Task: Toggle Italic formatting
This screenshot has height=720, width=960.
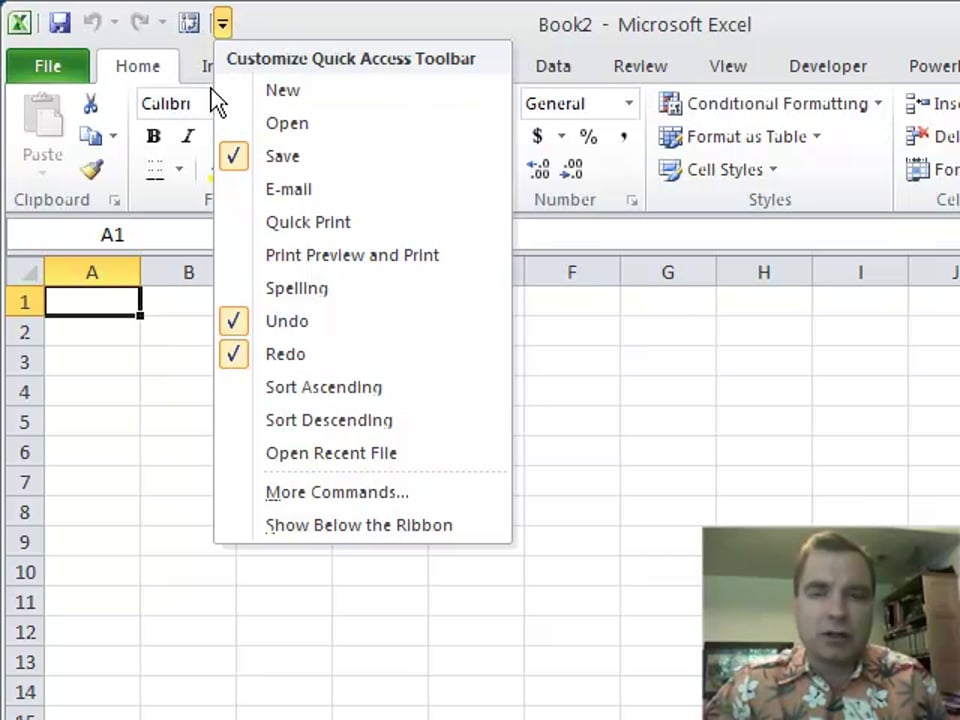Action: pos(188,136)
